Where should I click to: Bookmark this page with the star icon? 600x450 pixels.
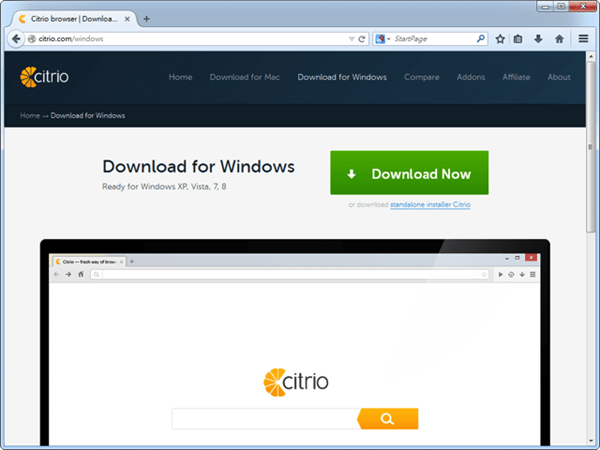click(x=500, y=39)
